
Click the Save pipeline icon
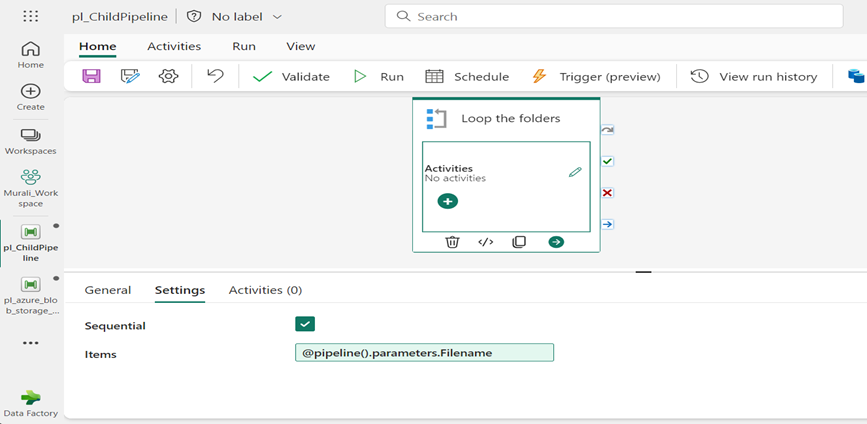click(91, 76)
